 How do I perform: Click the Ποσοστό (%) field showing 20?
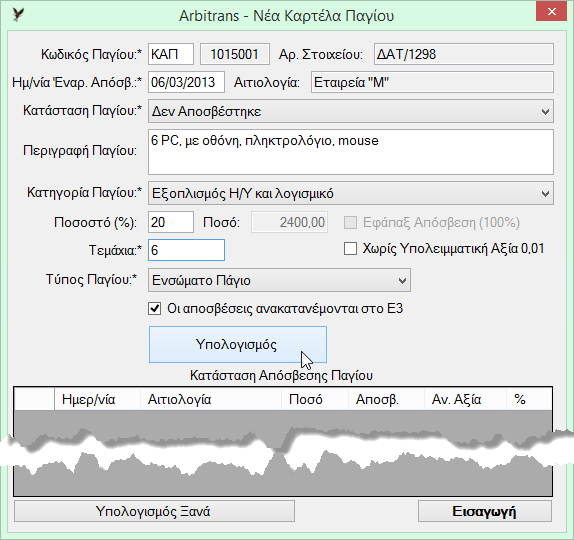click(x=171, y=222)
